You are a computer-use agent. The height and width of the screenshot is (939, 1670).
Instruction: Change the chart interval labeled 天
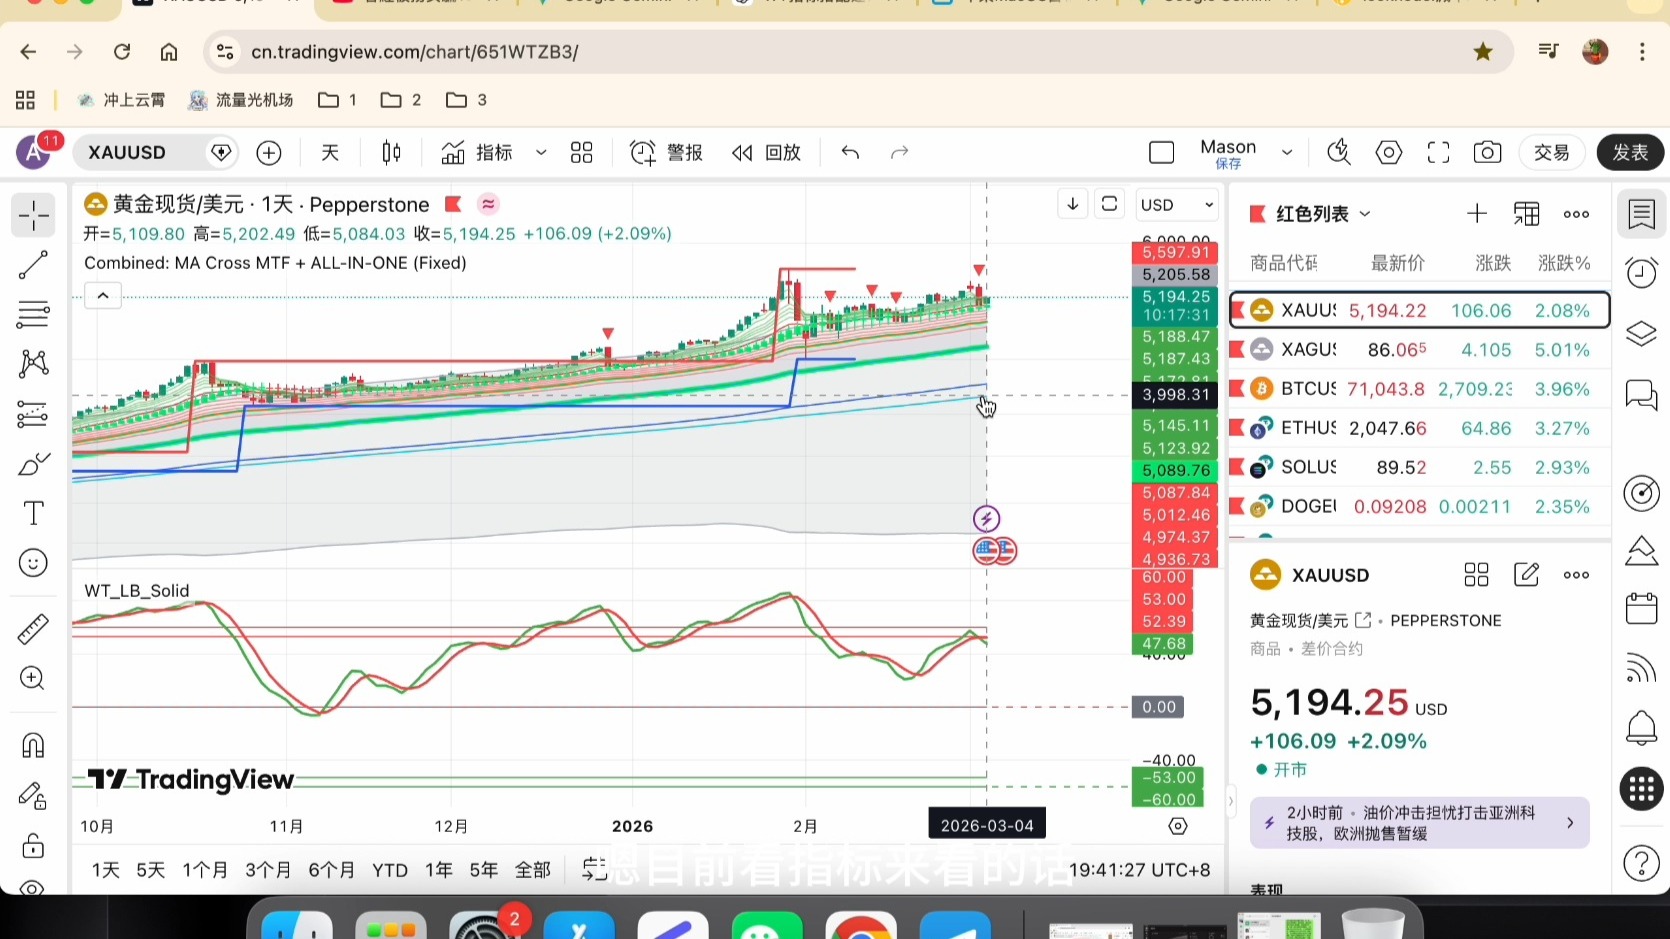329,153
